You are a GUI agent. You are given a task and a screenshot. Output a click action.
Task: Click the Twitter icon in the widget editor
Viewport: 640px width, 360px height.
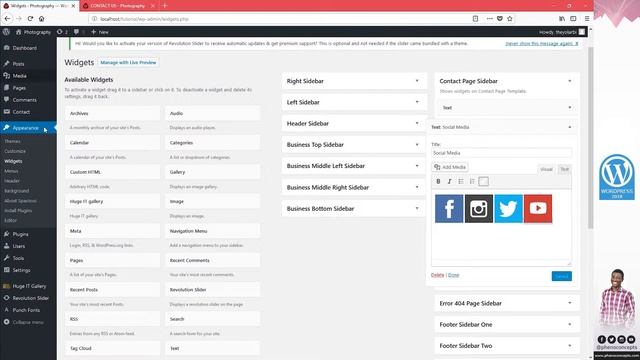click(x=508, y=209)
